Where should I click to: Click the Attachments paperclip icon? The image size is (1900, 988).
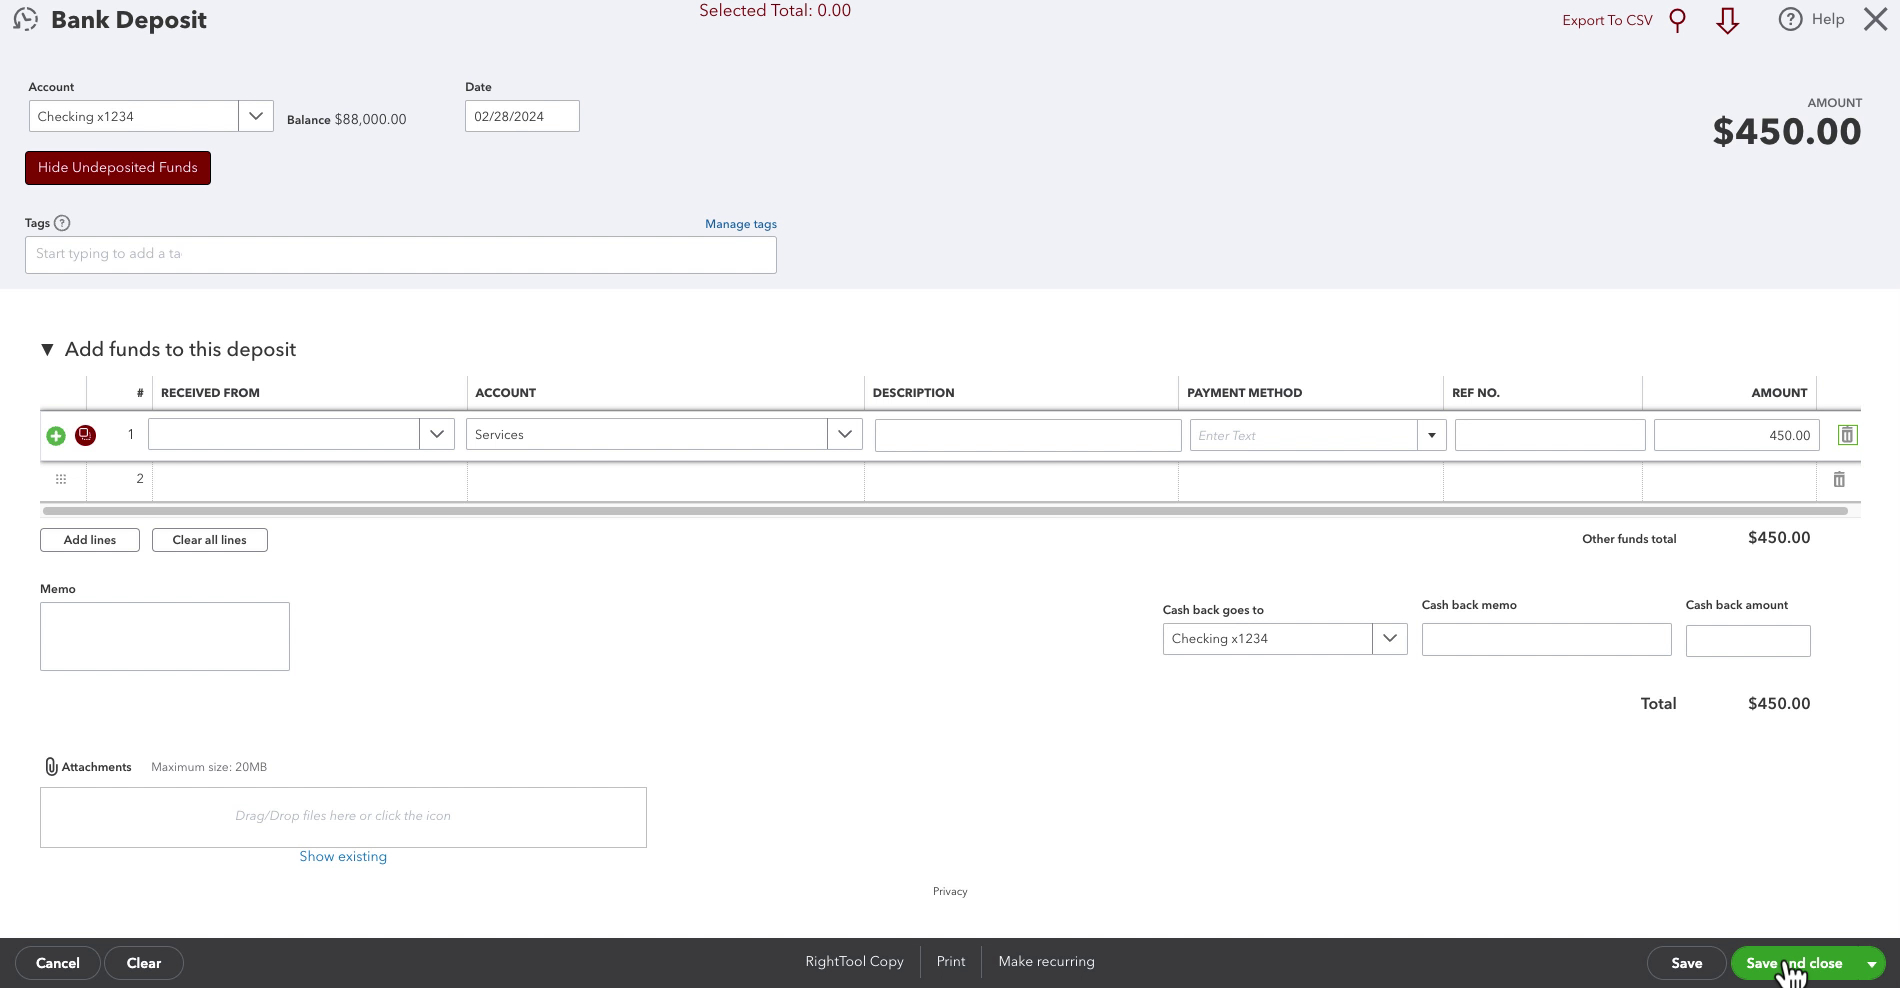51,767
